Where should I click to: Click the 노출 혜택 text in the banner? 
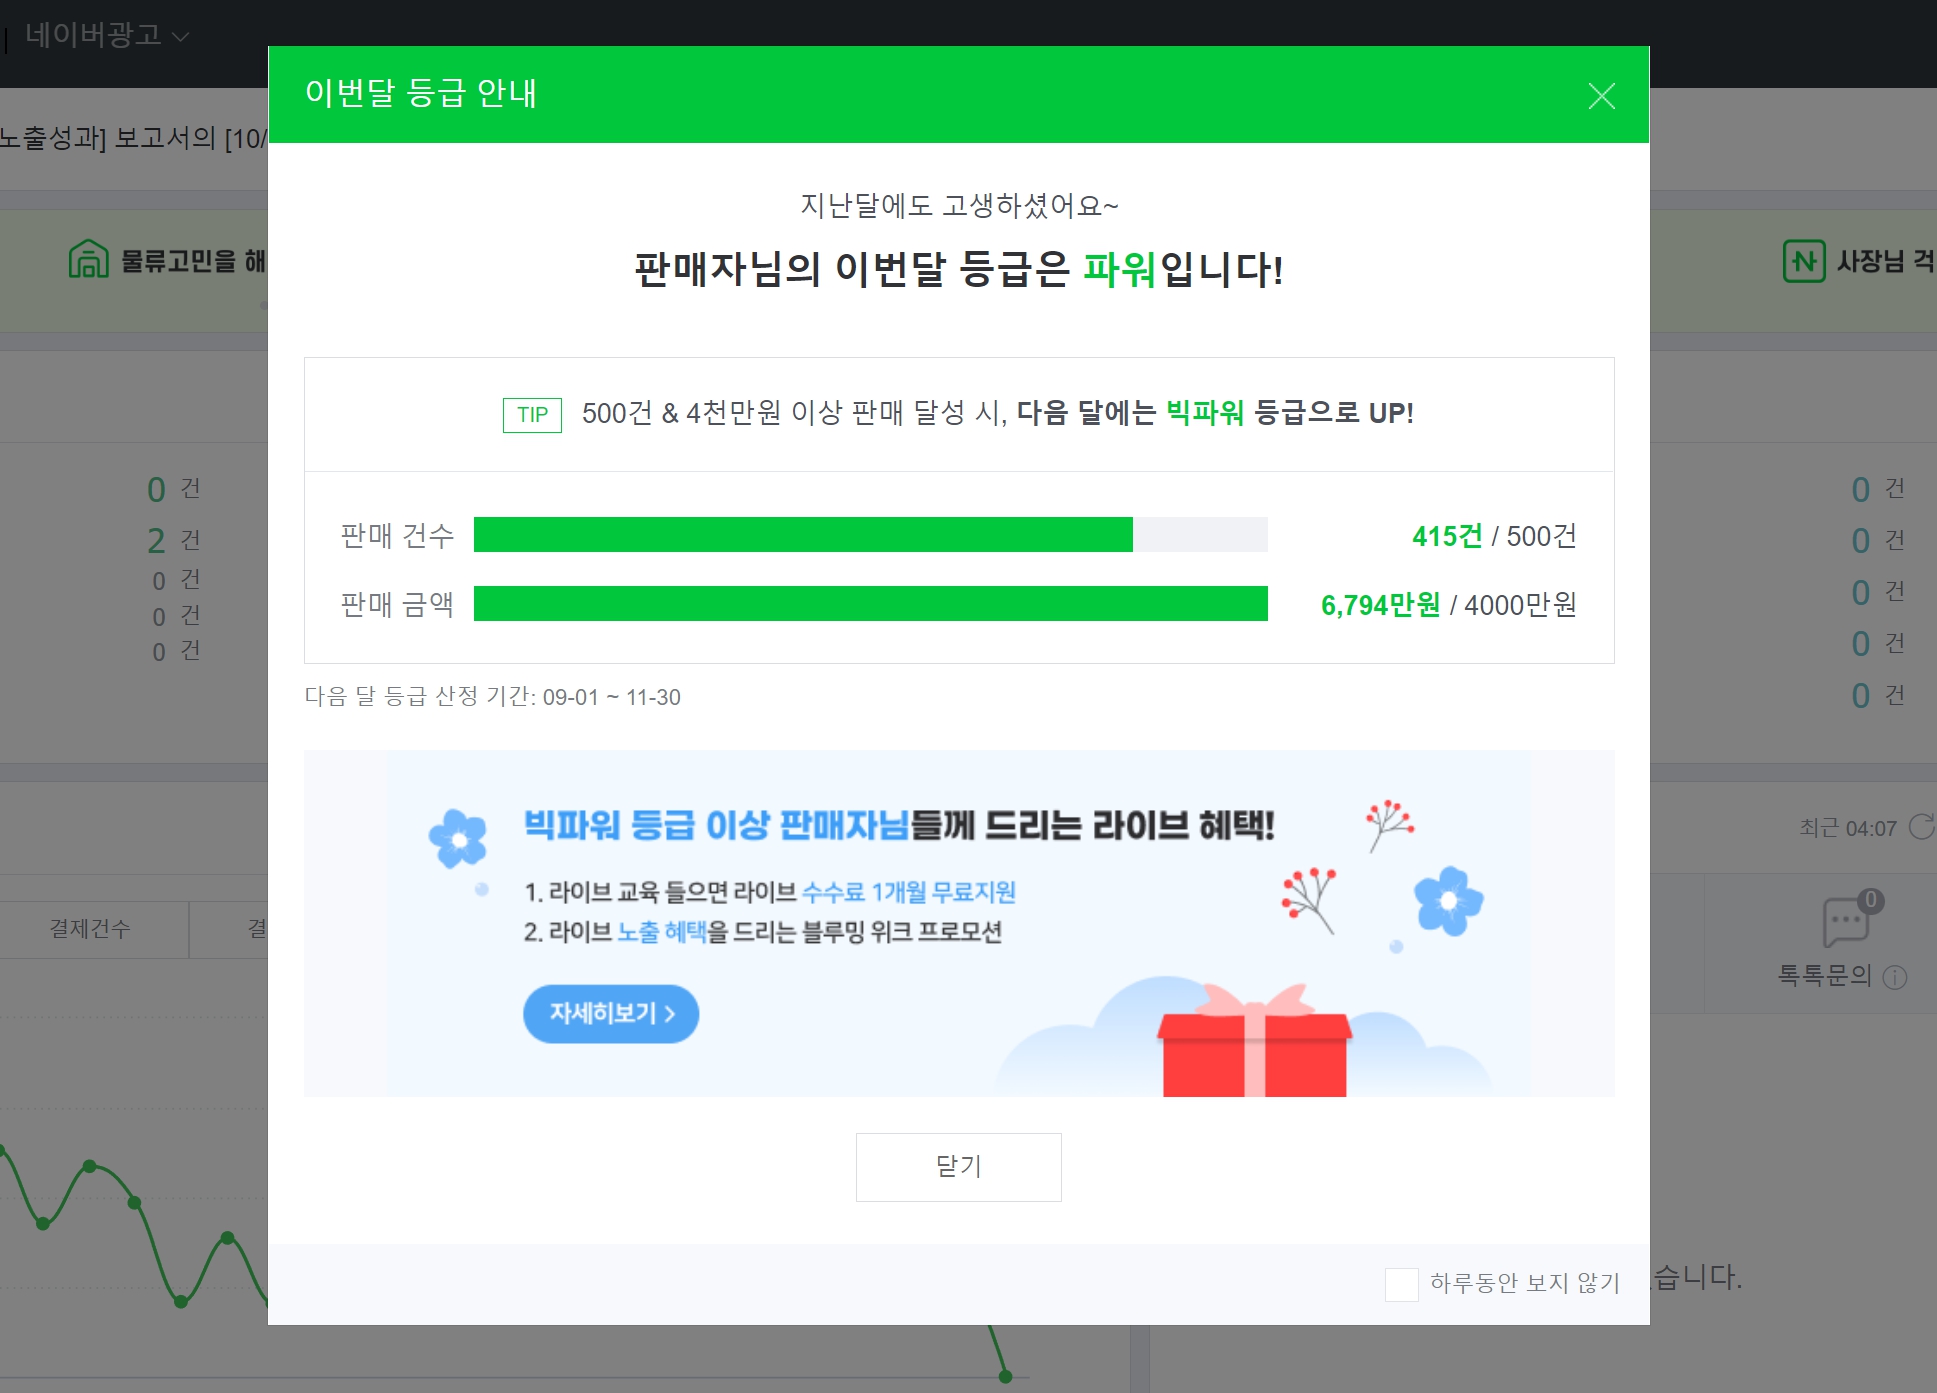[662, 932]
